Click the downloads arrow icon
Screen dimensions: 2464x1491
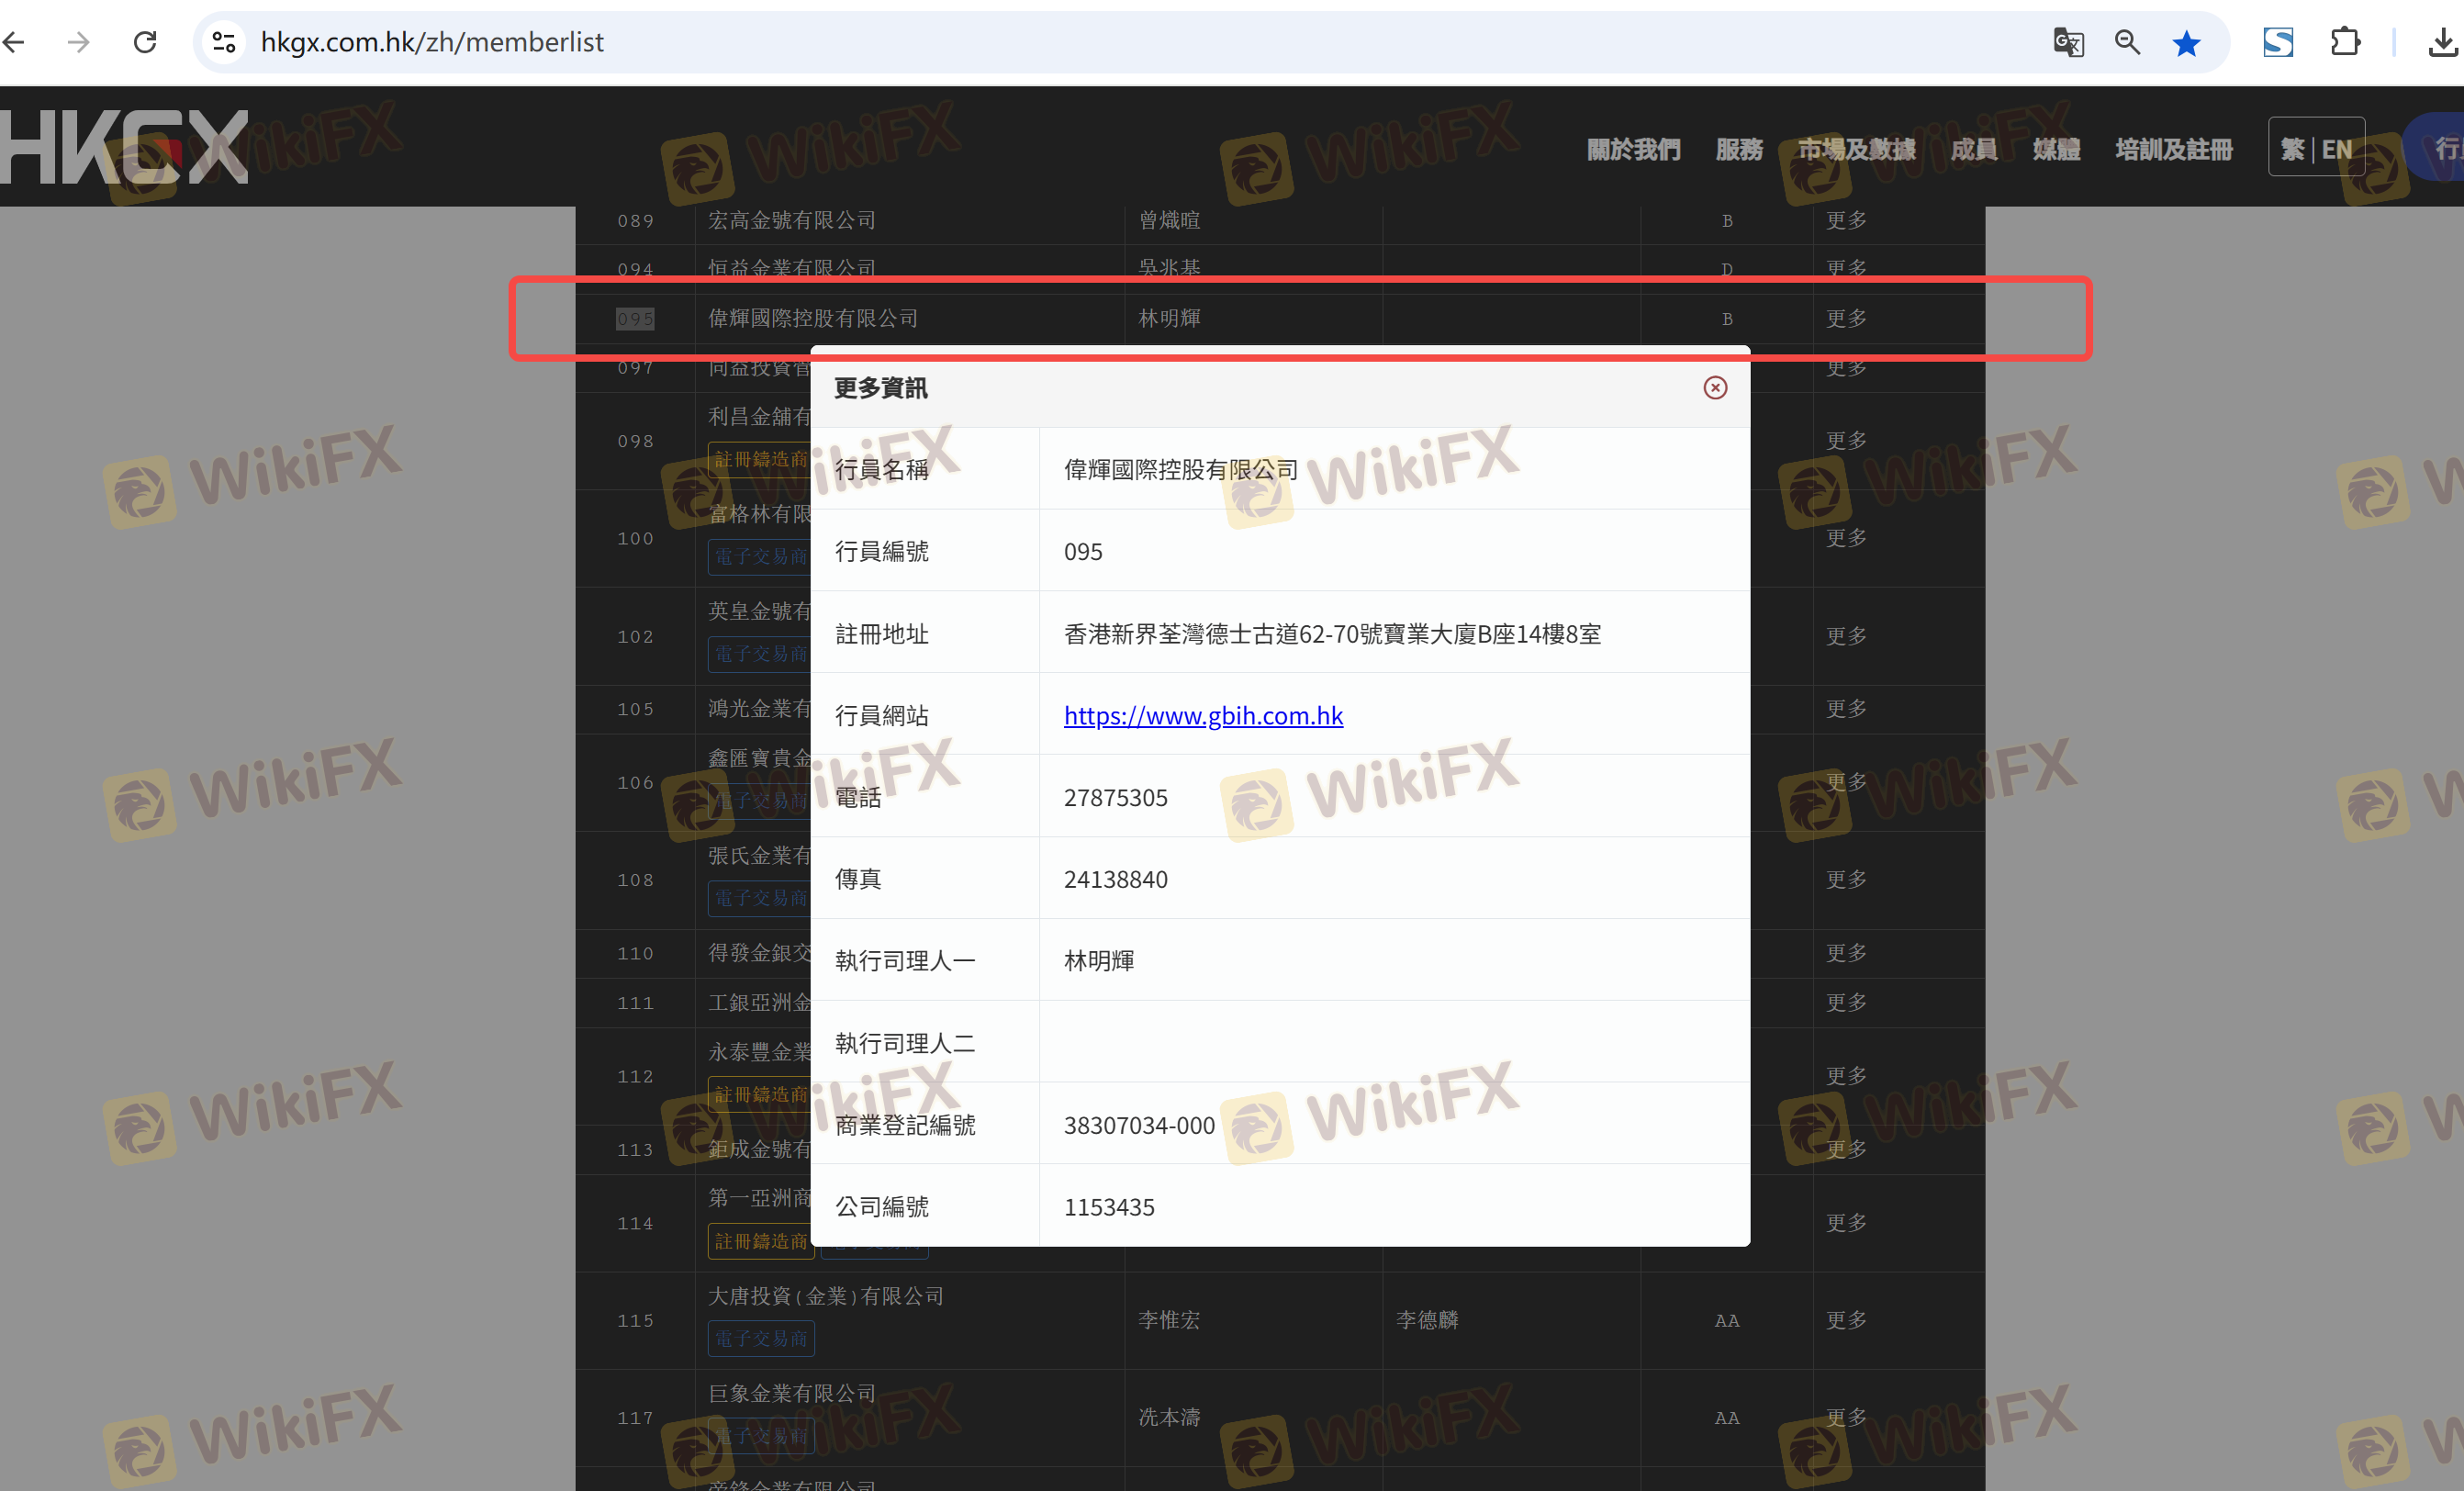pyautogui.click(x=2443, y=42)
